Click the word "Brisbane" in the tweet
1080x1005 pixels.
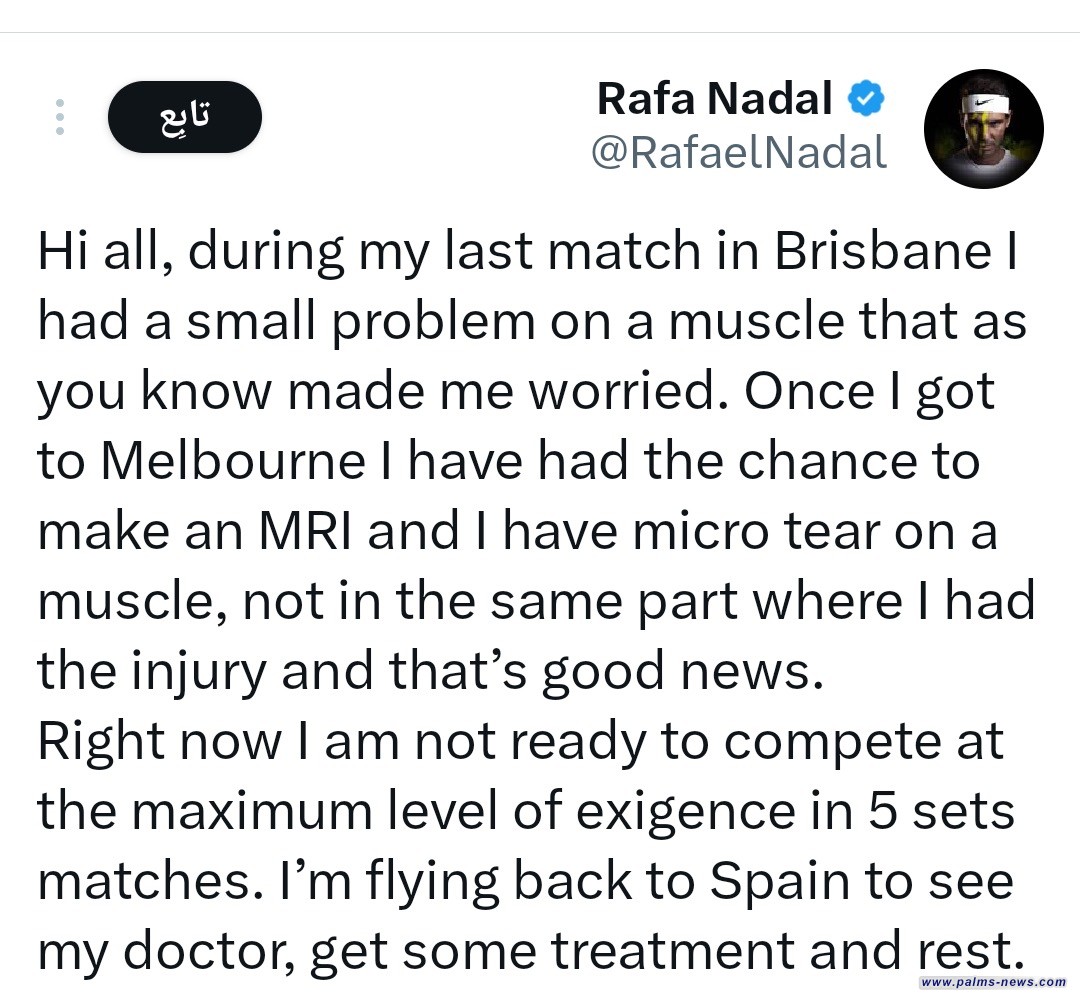(x=892, y=253)
